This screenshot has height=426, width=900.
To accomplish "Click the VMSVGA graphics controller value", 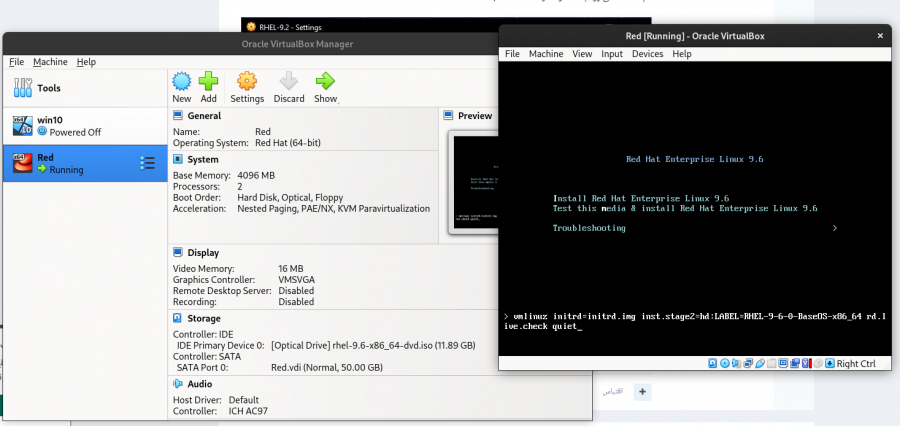I will tap(296, 280).
